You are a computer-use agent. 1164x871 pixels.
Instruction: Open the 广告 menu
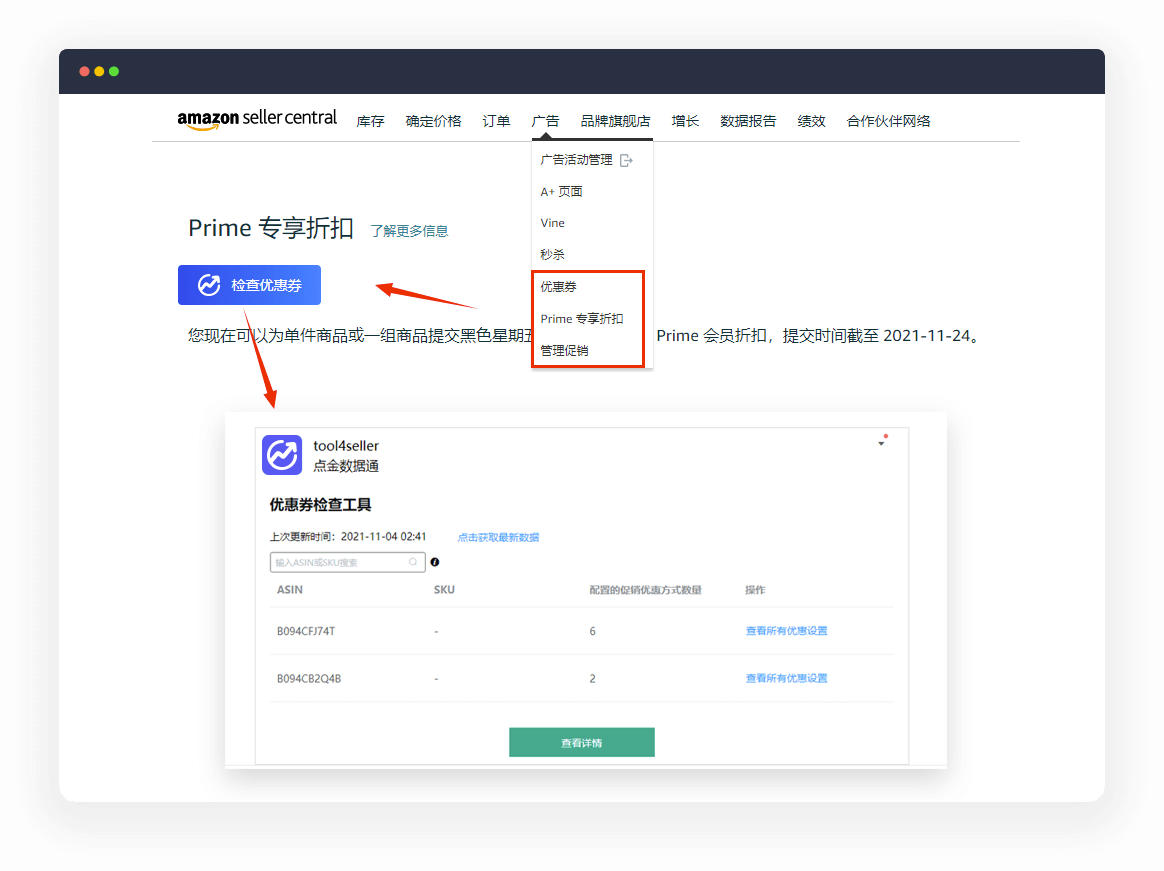coord(546,121)
